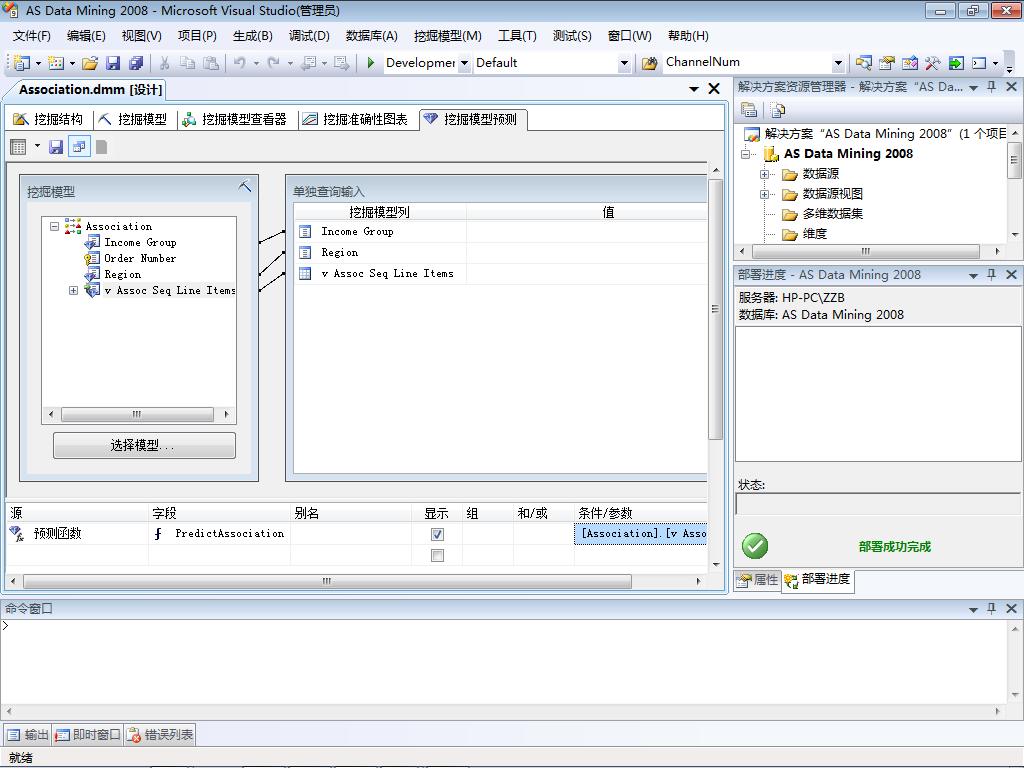Click the pickaxe icon in mining model pane
This screenshot has height=768, width=1024.
click(245, 186)
